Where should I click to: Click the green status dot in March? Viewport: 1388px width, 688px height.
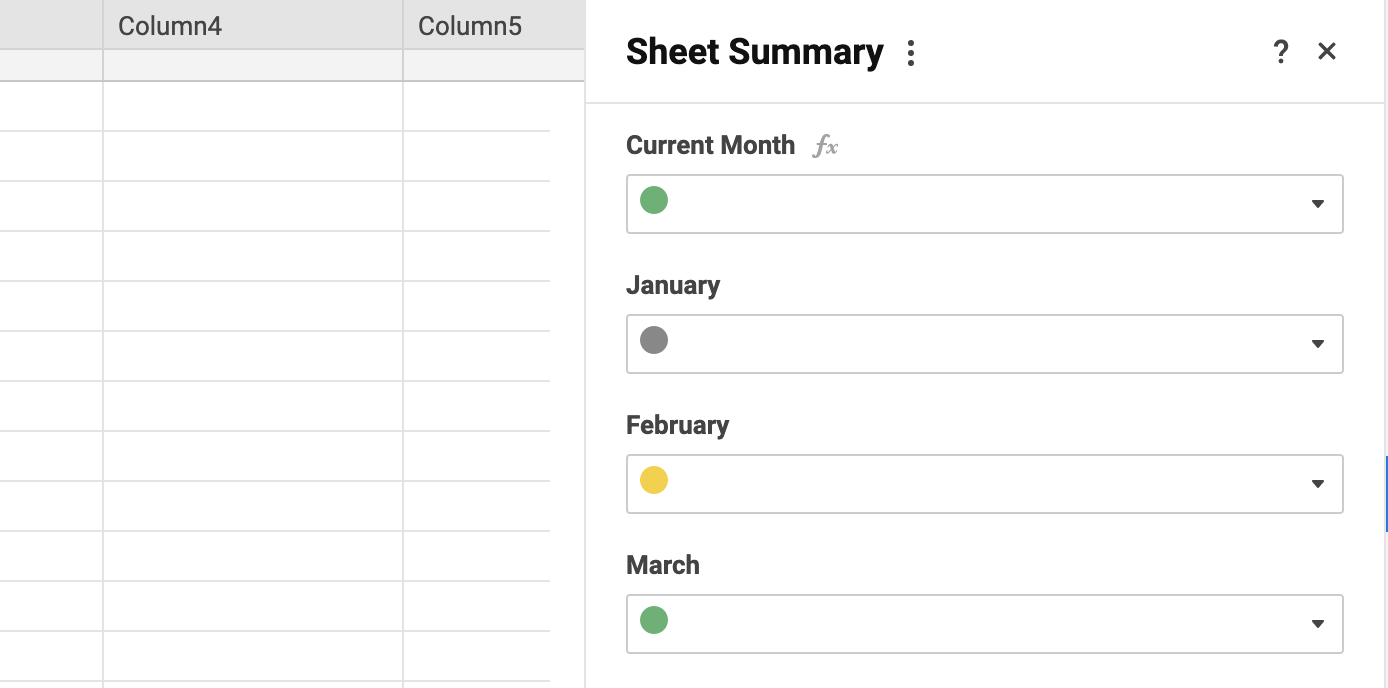pyautogui.click(x=654, y=620)
